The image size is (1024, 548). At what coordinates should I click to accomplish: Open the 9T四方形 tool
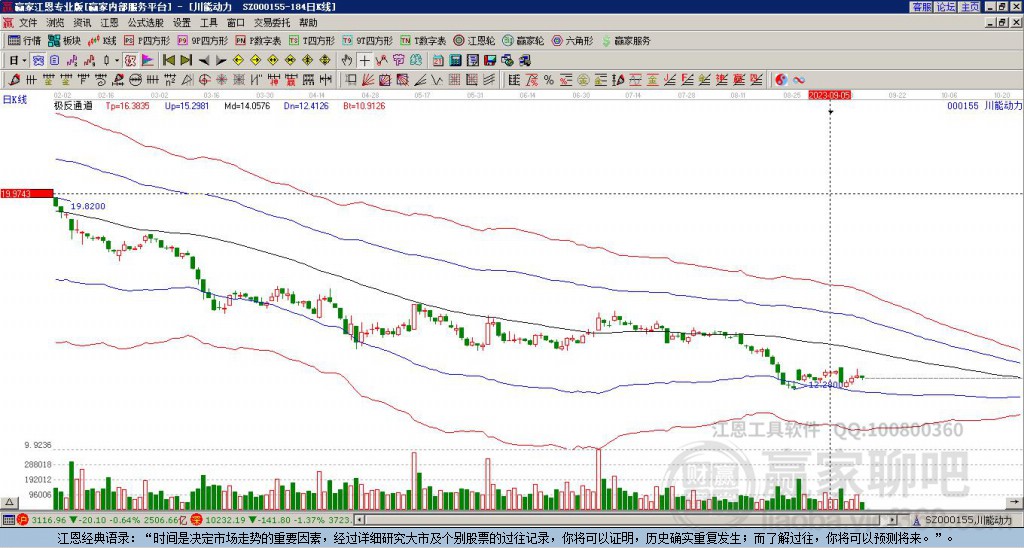[368, 40]
